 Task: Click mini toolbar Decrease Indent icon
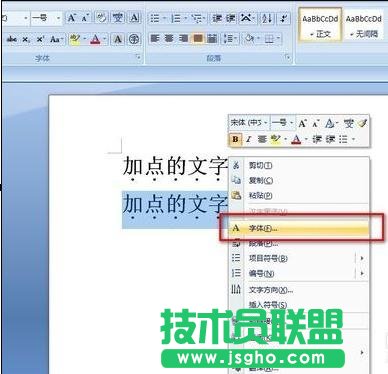click(x=317, y=139)
